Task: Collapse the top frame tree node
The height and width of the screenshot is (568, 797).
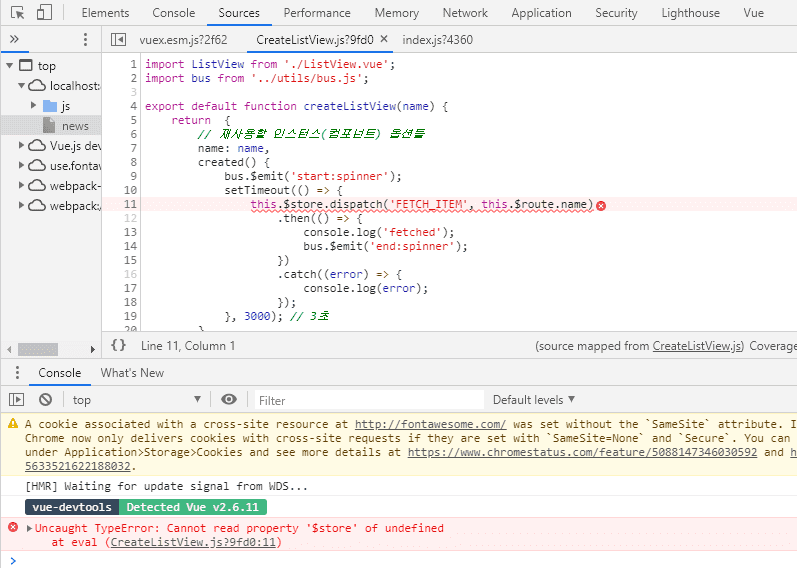Action: [10, 66]
